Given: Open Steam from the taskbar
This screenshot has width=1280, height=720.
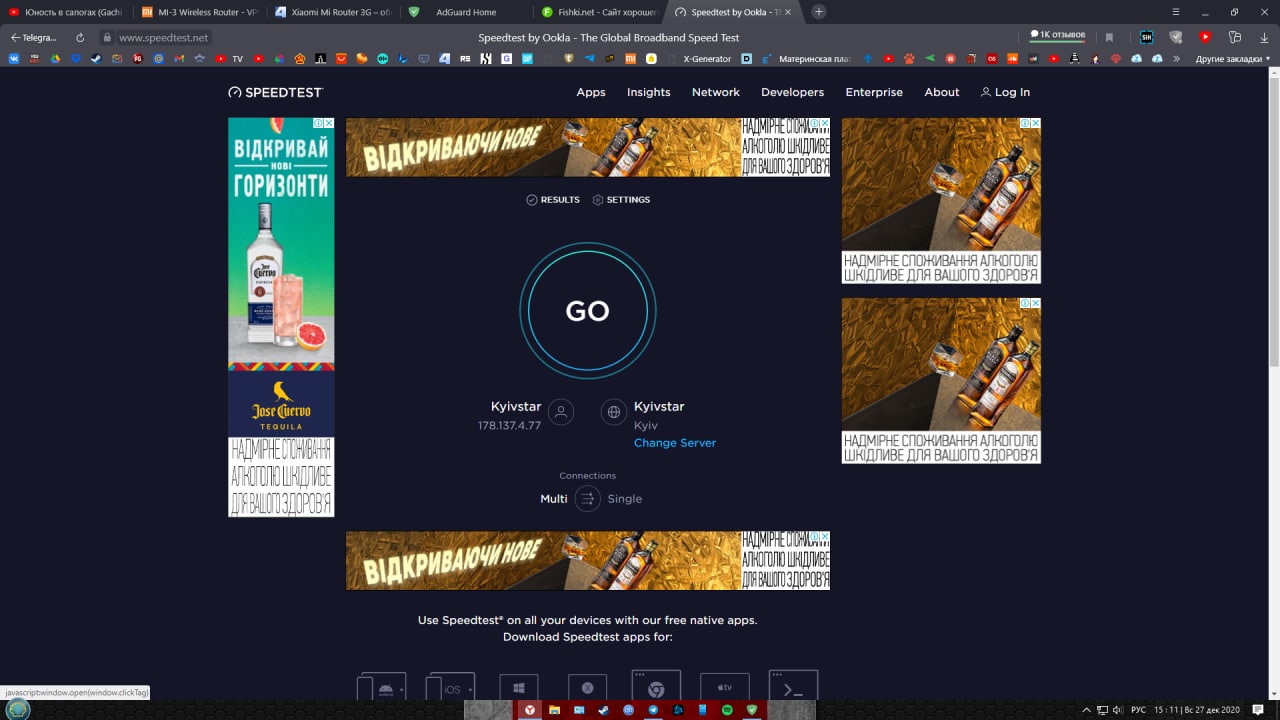Looking at the screenshot, I should click(603, 709).
